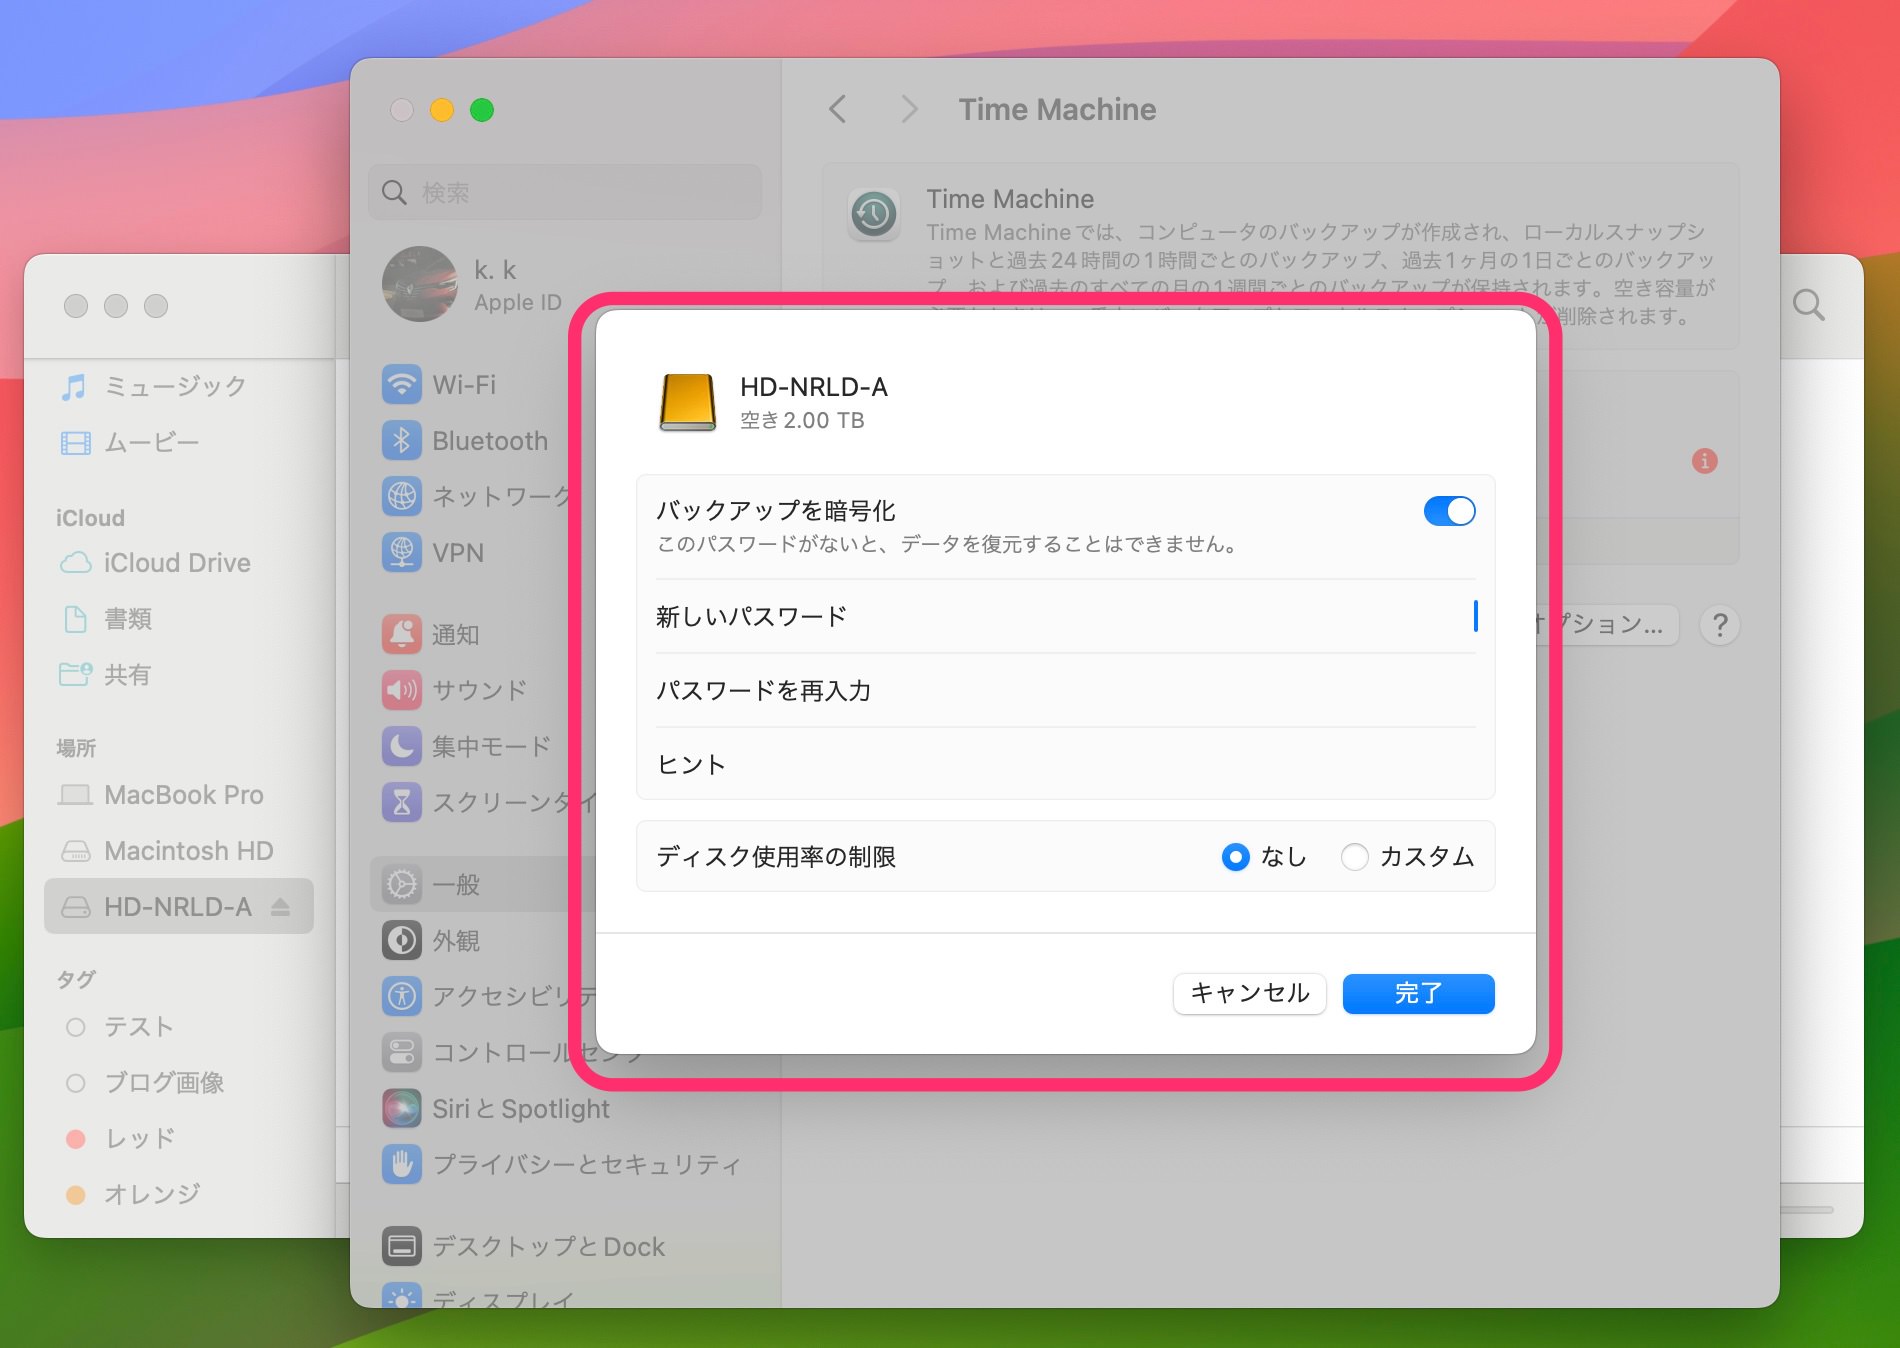Select 一般 gear icon in sidebar
This screenshot has height=1348, width=1900.
coord(402,884)
